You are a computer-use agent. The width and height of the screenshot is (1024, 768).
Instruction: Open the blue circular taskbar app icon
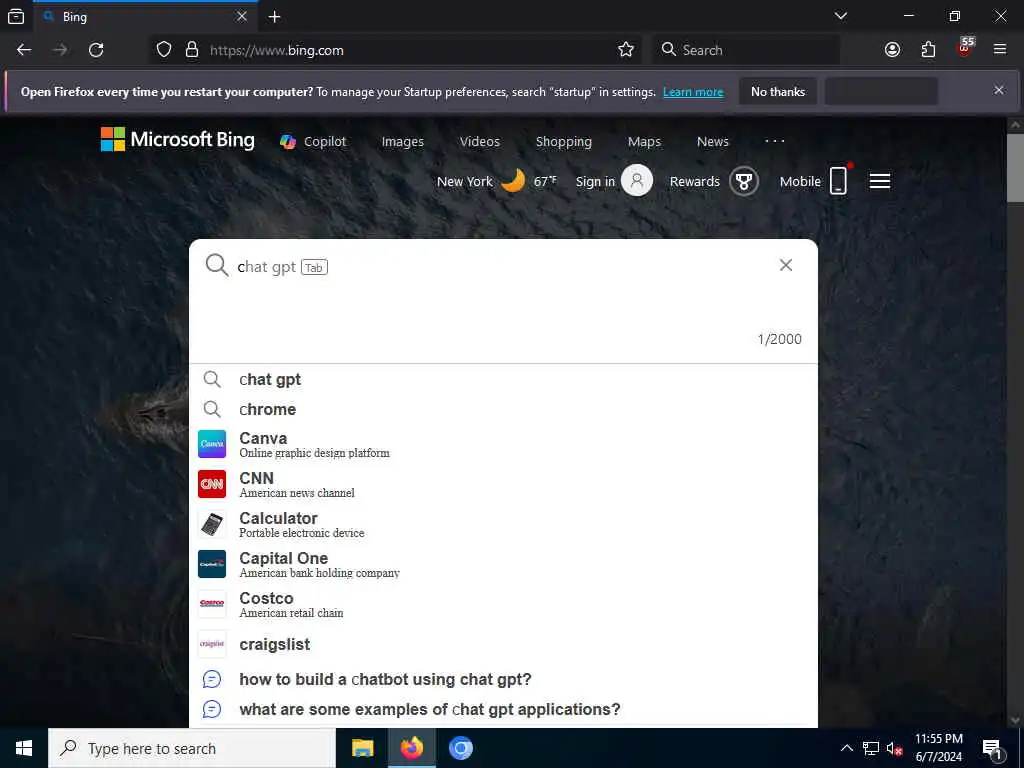(460, 748)
